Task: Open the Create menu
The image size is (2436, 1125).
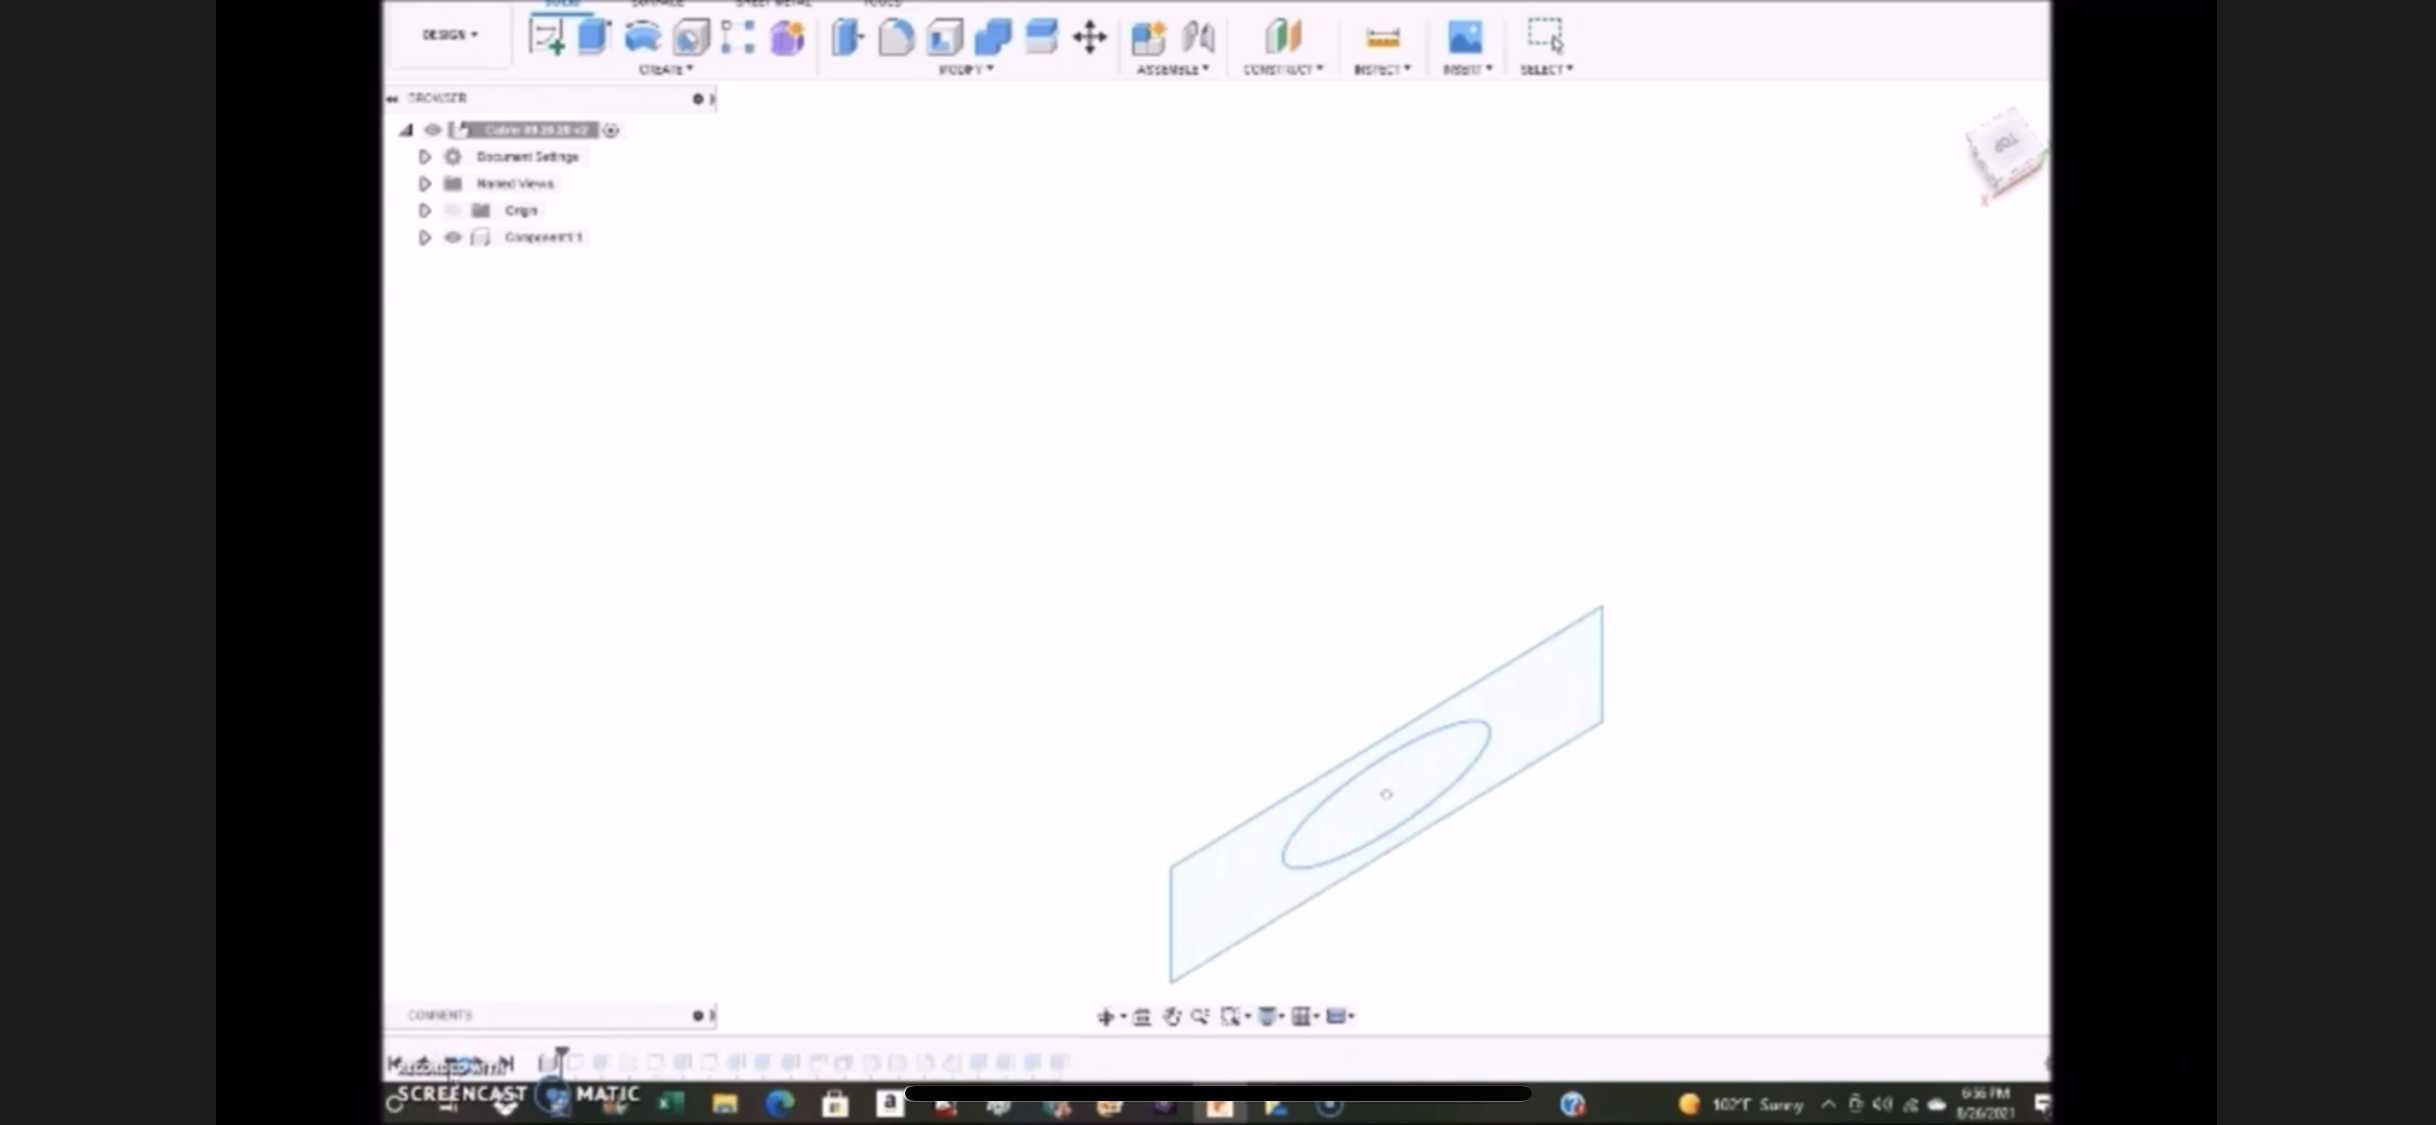Action: [x=665, y=70]
